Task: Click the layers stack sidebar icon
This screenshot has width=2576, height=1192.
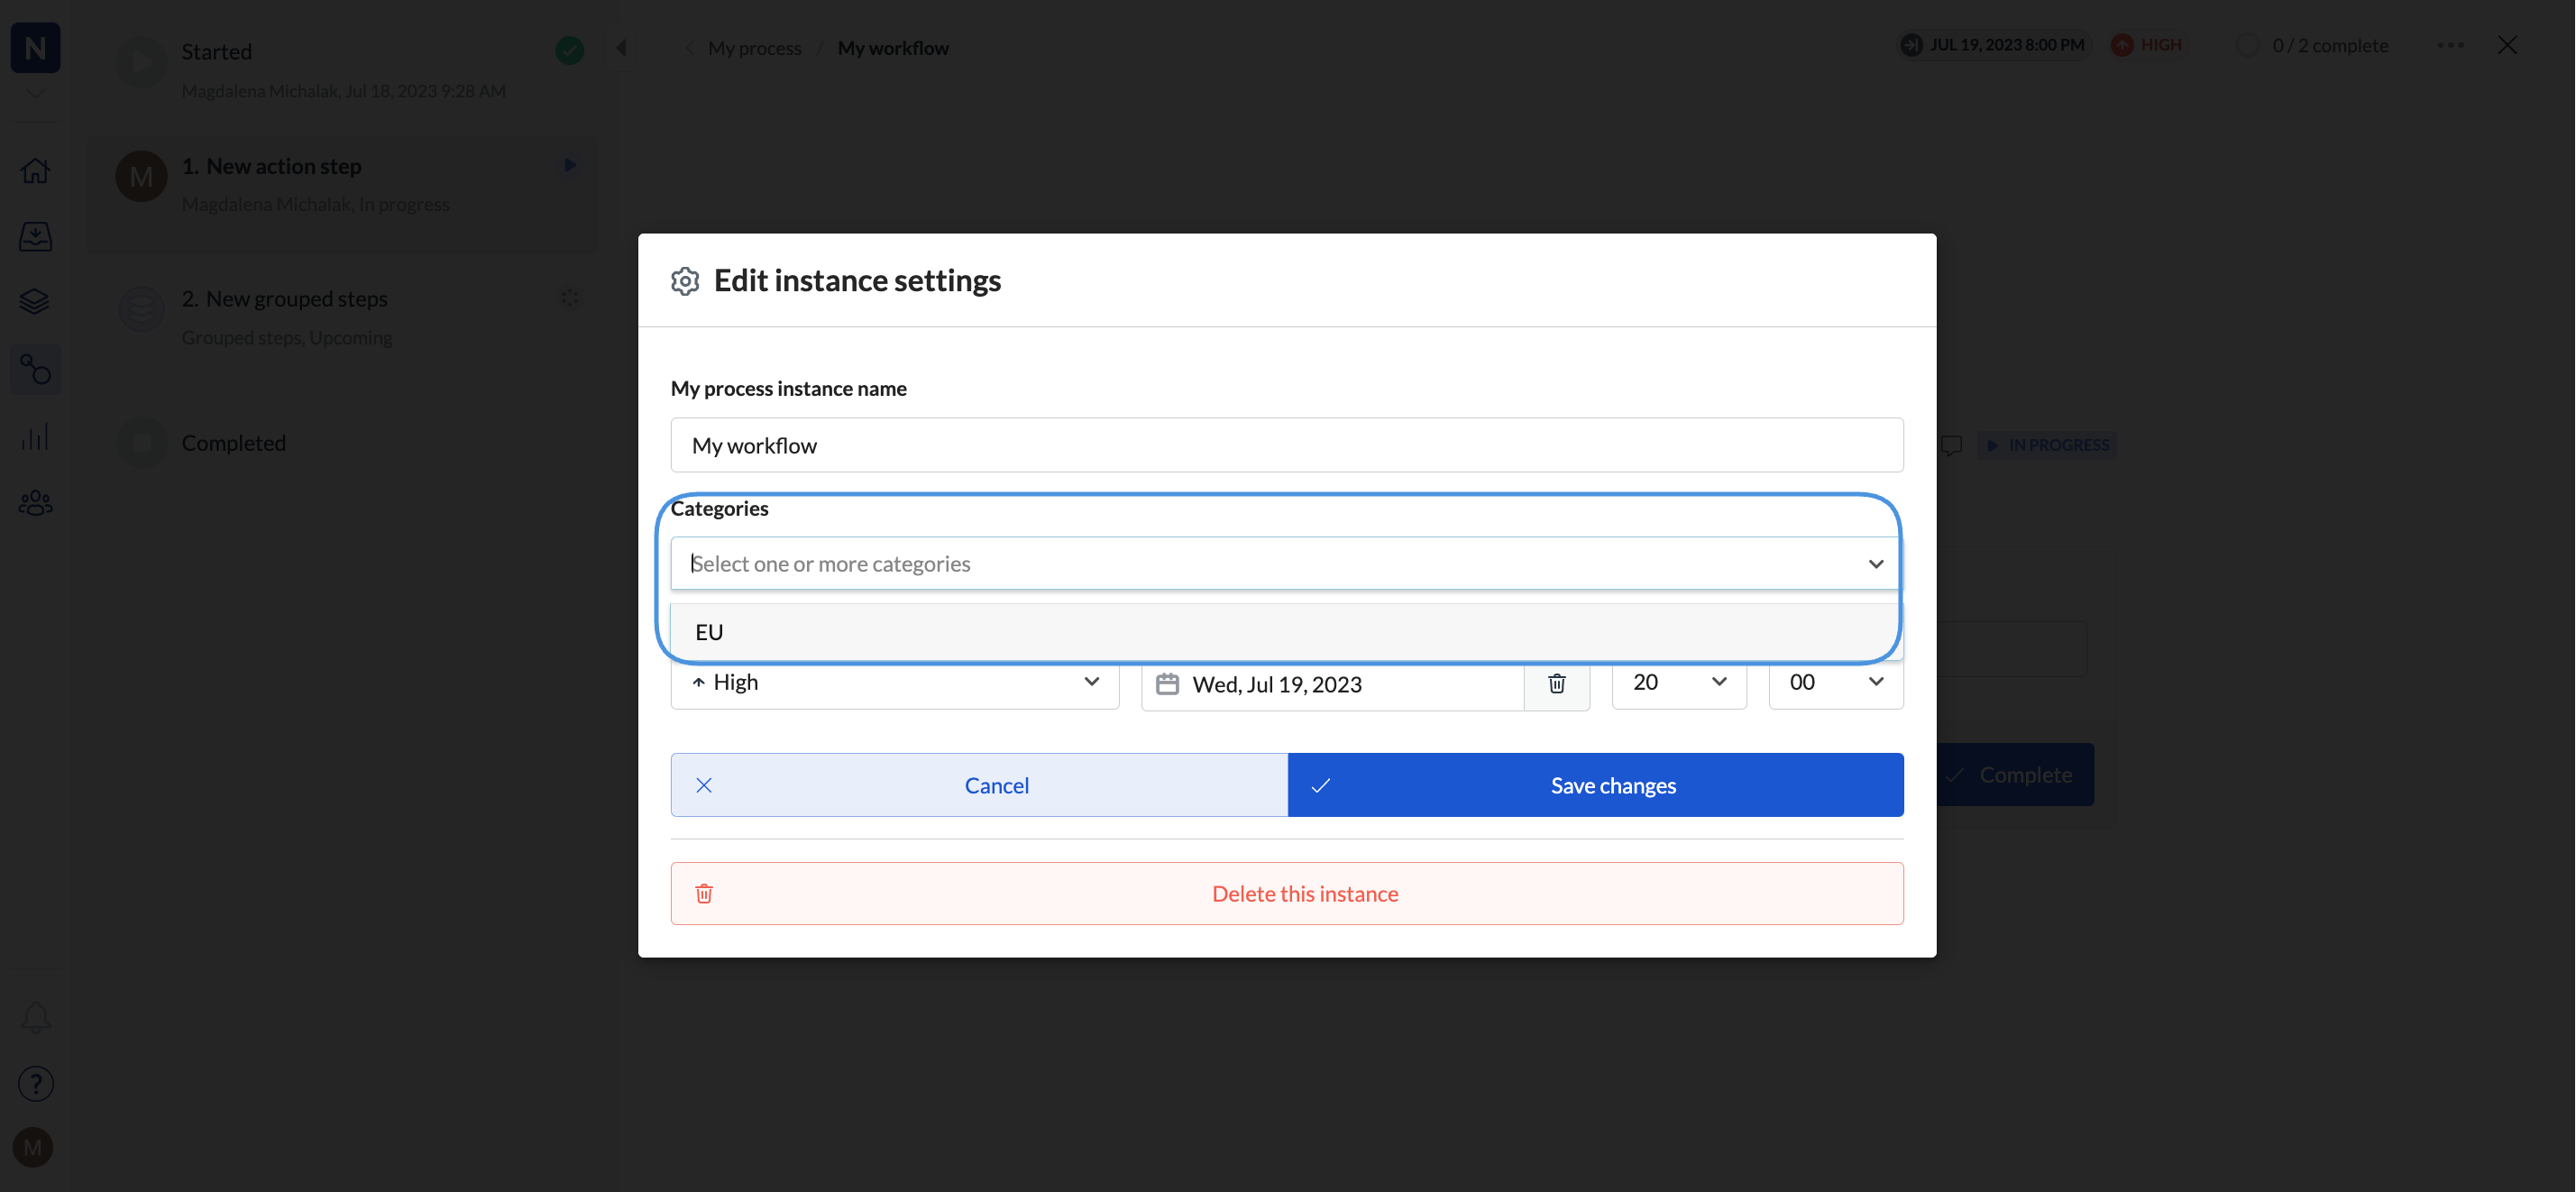Action: coord(35,301)
